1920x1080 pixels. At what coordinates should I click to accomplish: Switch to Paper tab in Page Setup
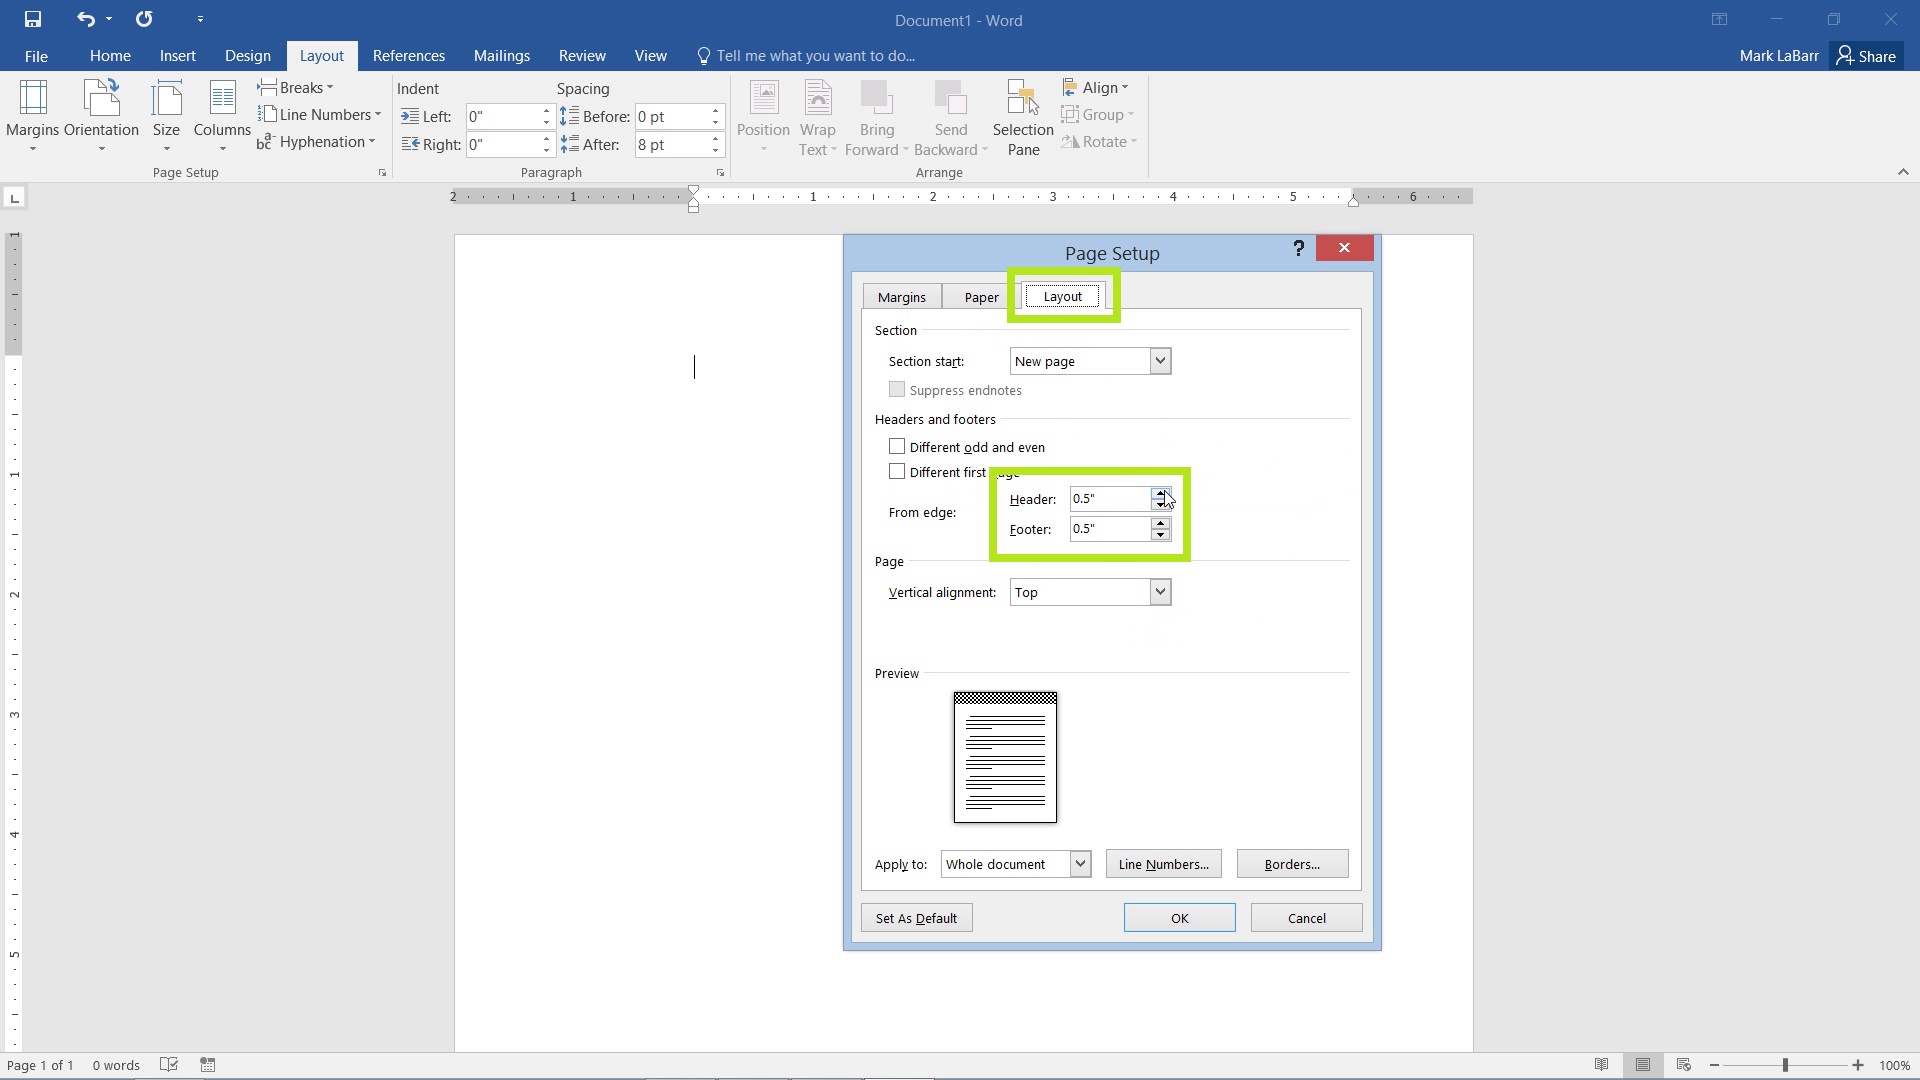(981, 297)
